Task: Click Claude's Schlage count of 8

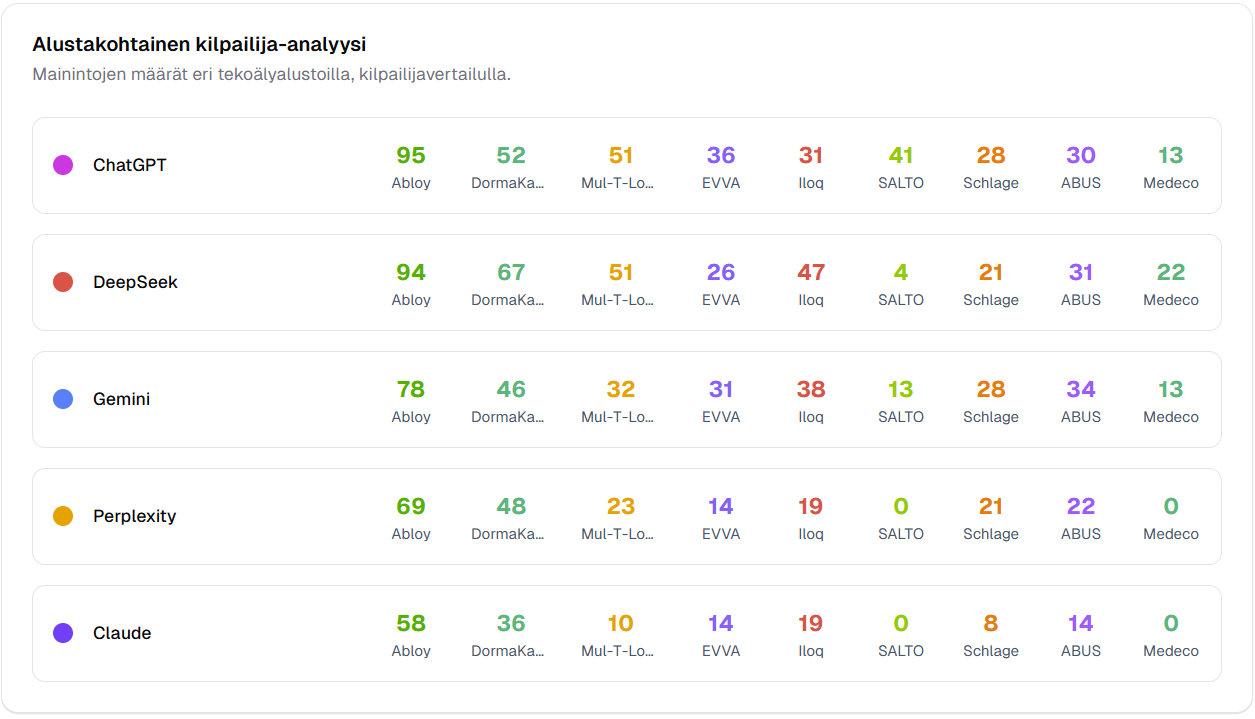Action: (991, 623)
